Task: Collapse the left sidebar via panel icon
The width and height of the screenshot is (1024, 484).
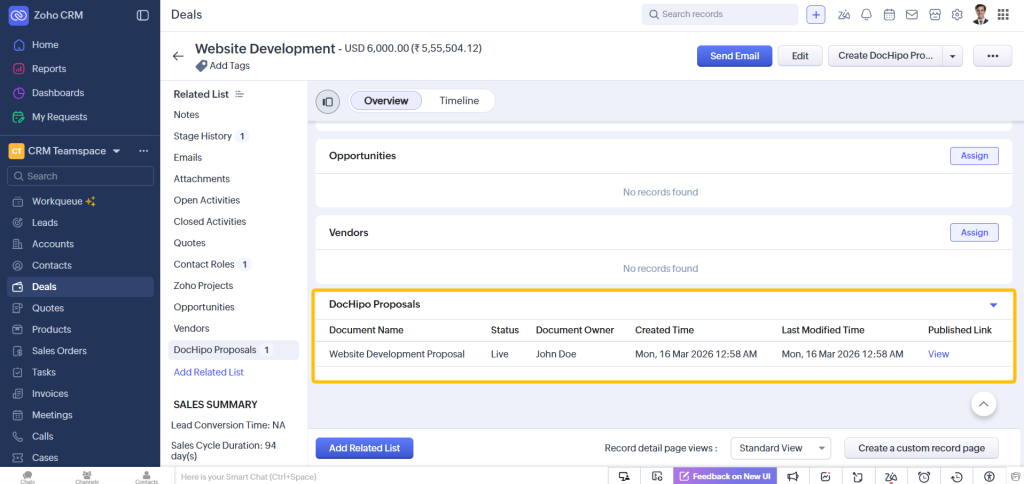Action: tap(143, 15)
